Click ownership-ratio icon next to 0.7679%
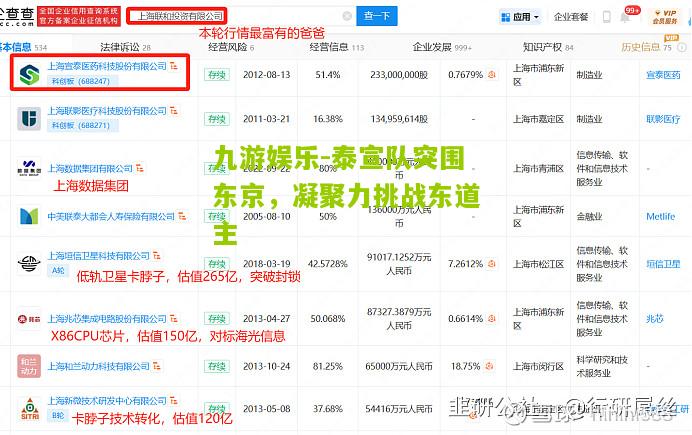 (x=492, y=75)
